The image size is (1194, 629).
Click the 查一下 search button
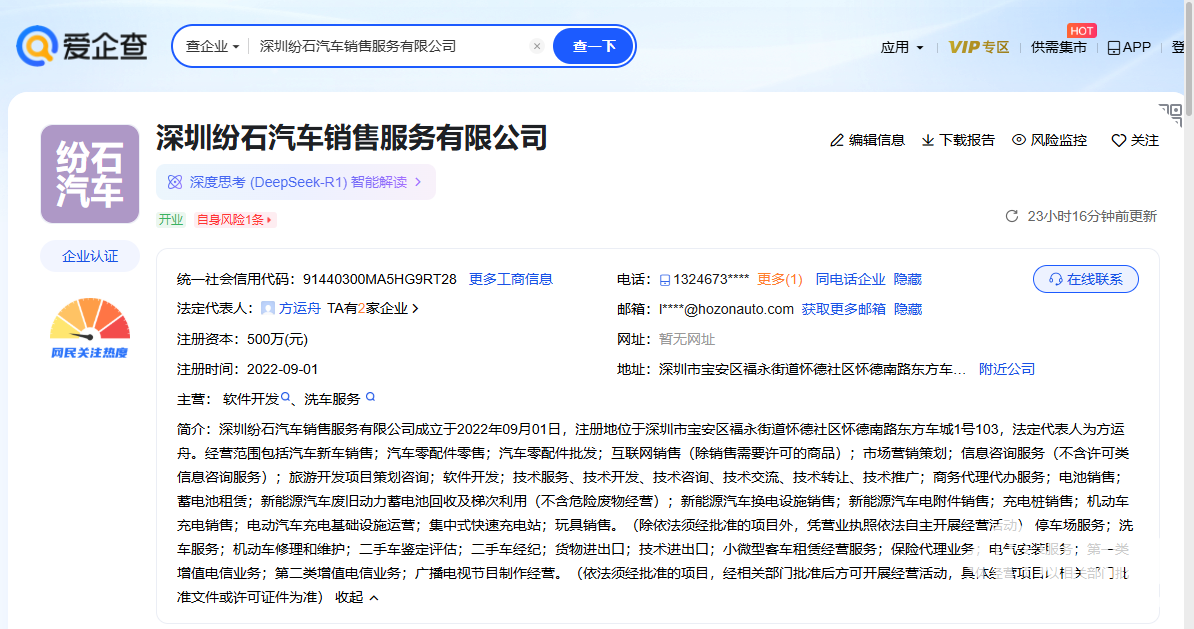(593, 46)
